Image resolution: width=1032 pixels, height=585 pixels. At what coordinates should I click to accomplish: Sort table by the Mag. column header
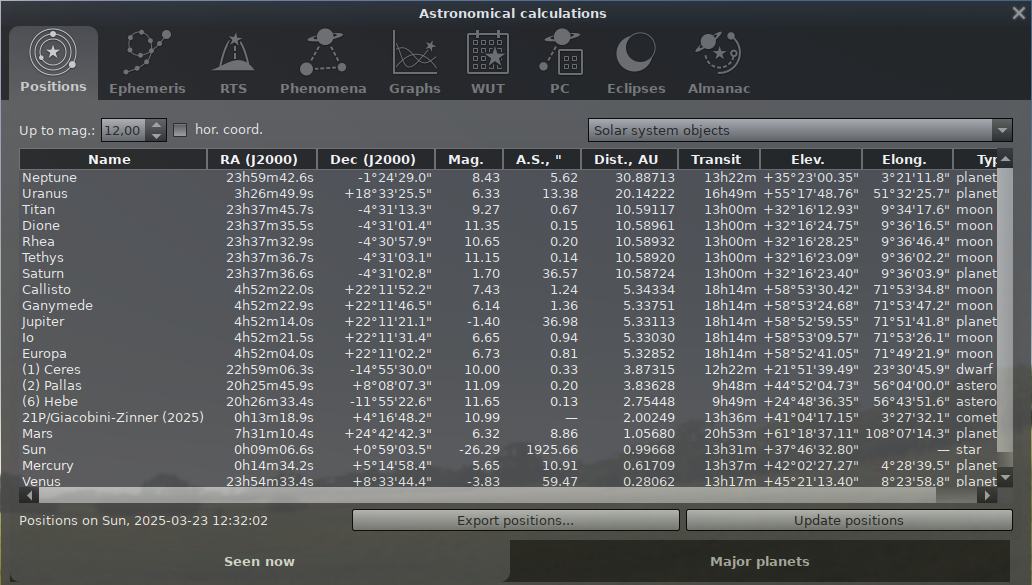pos(465,159)
